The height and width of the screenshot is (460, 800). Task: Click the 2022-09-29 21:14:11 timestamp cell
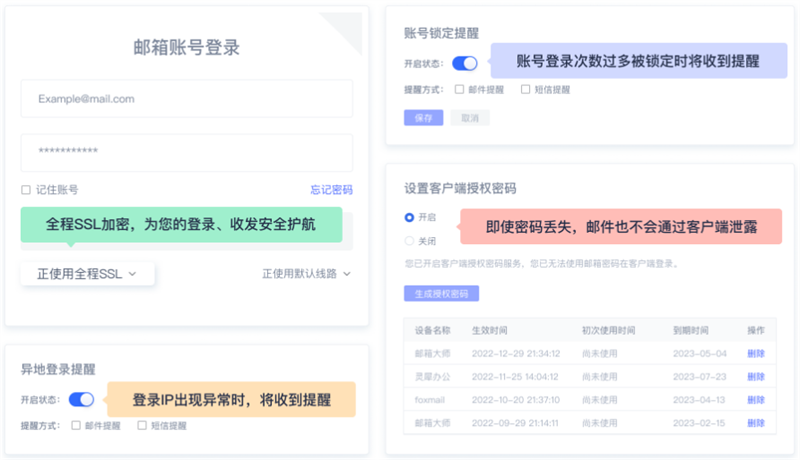point(515,423)
